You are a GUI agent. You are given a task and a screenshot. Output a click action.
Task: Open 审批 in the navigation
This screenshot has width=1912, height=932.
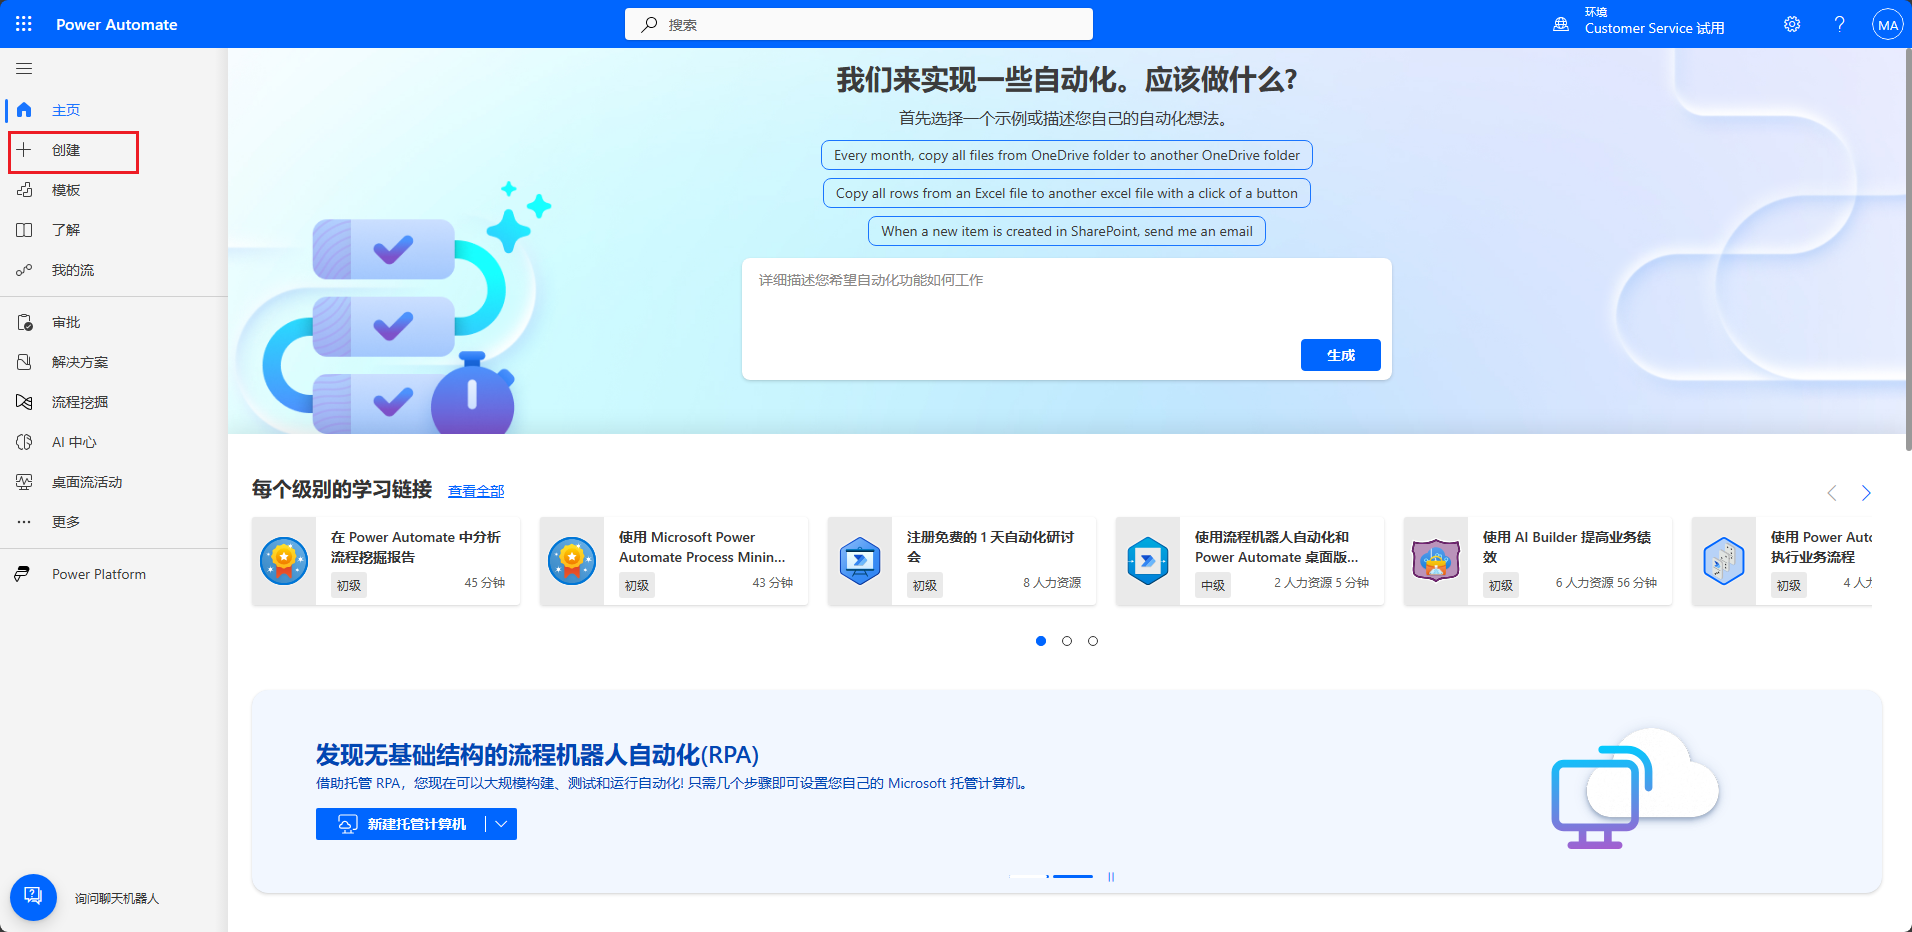(66, 322)
